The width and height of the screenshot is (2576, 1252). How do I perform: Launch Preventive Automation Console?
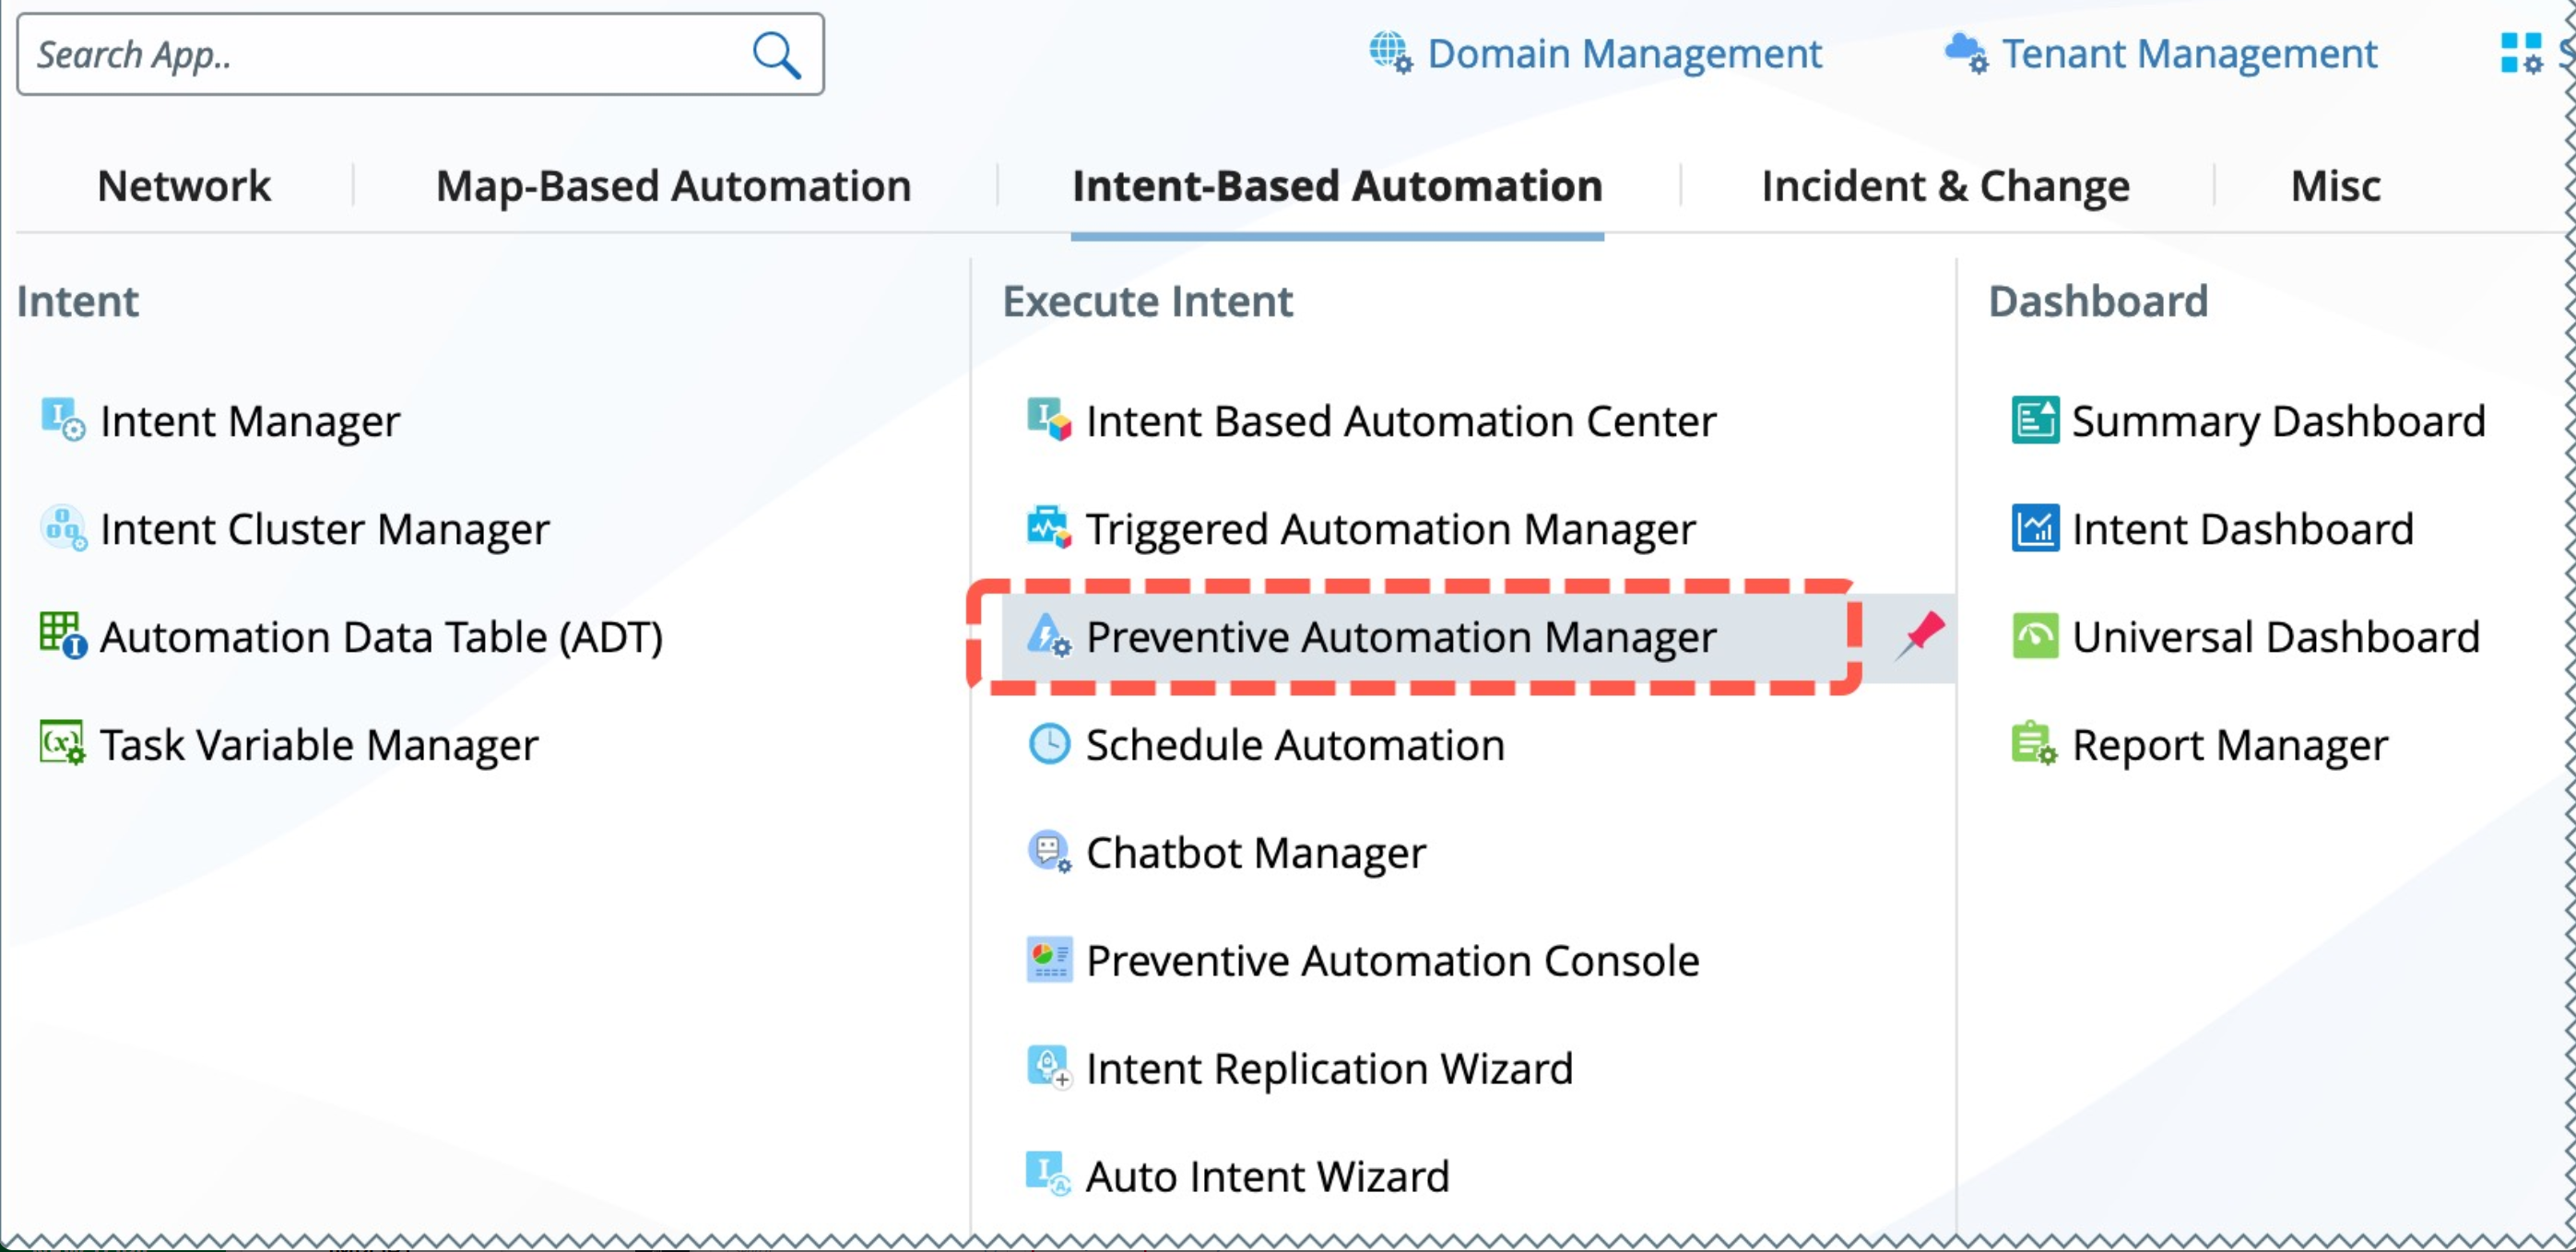point(1392,960)
